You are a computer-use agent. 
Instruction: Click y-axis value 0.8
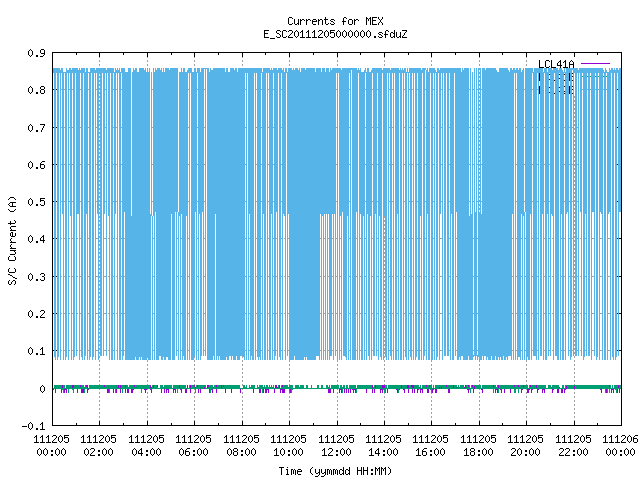[x=36, y=90]
